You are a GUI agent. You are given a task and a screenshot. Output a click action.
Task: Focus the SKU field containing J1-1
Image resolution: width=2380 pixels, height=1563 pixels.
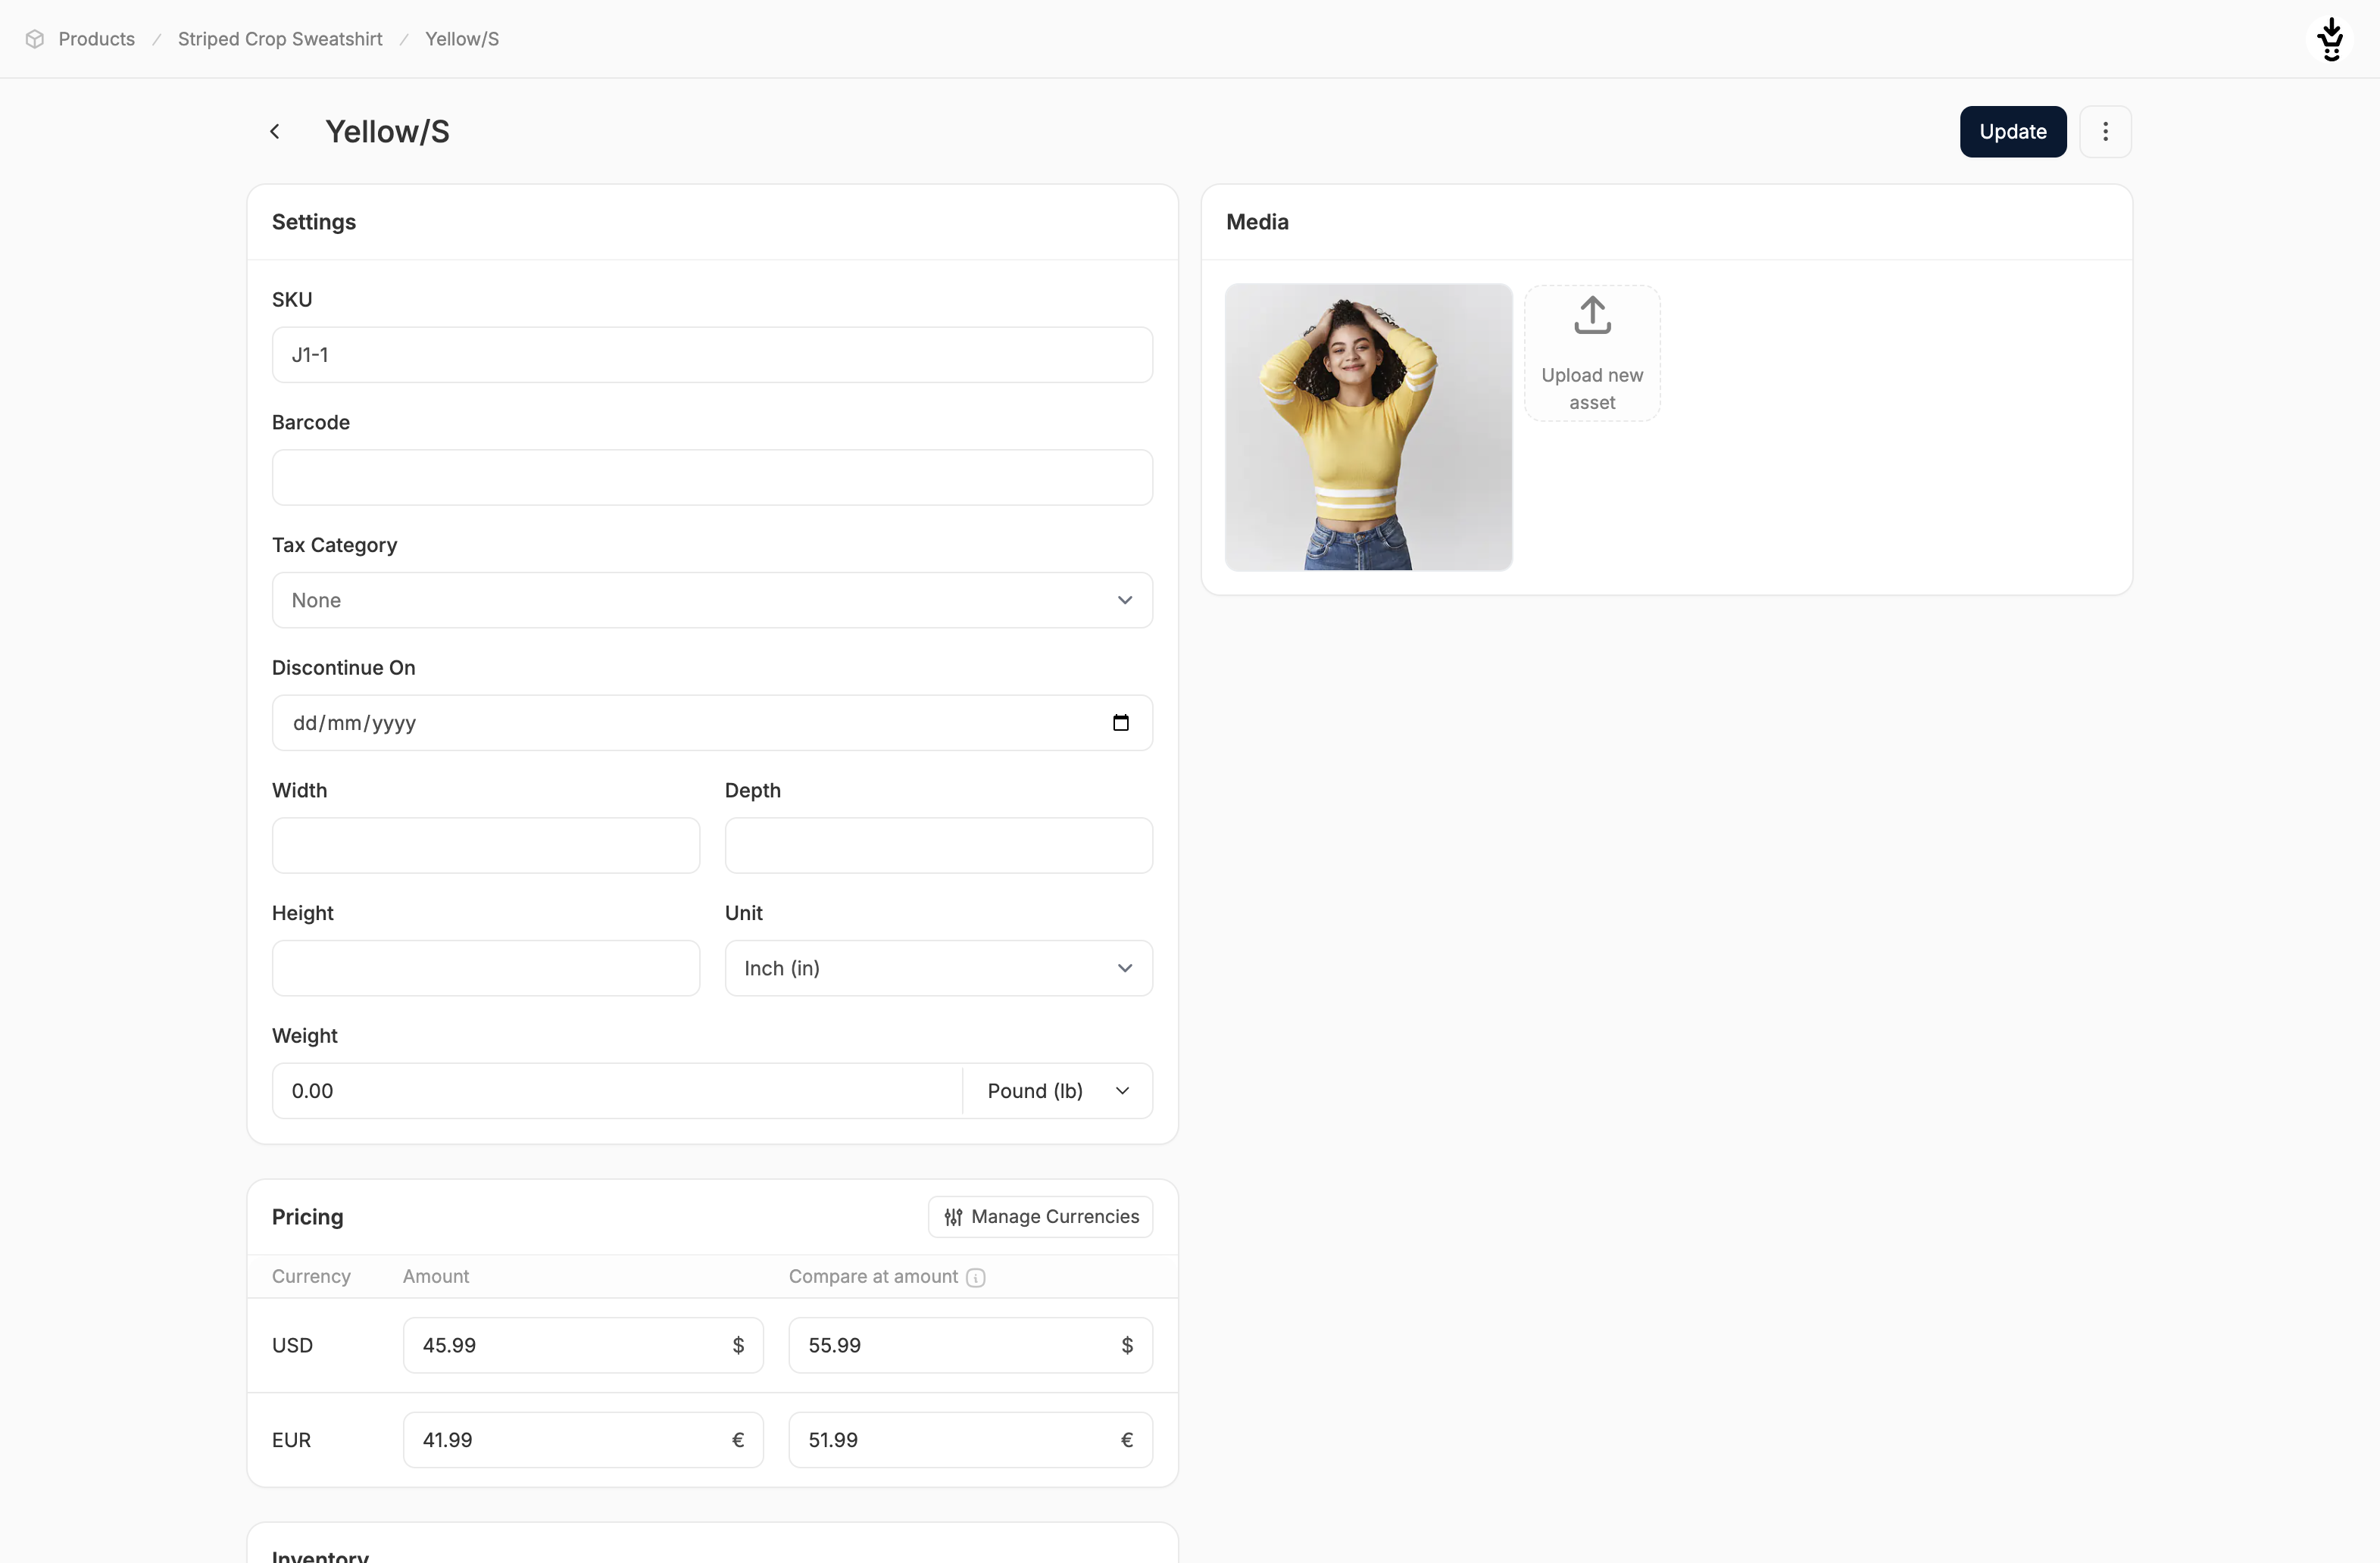[x=712, y=355]
